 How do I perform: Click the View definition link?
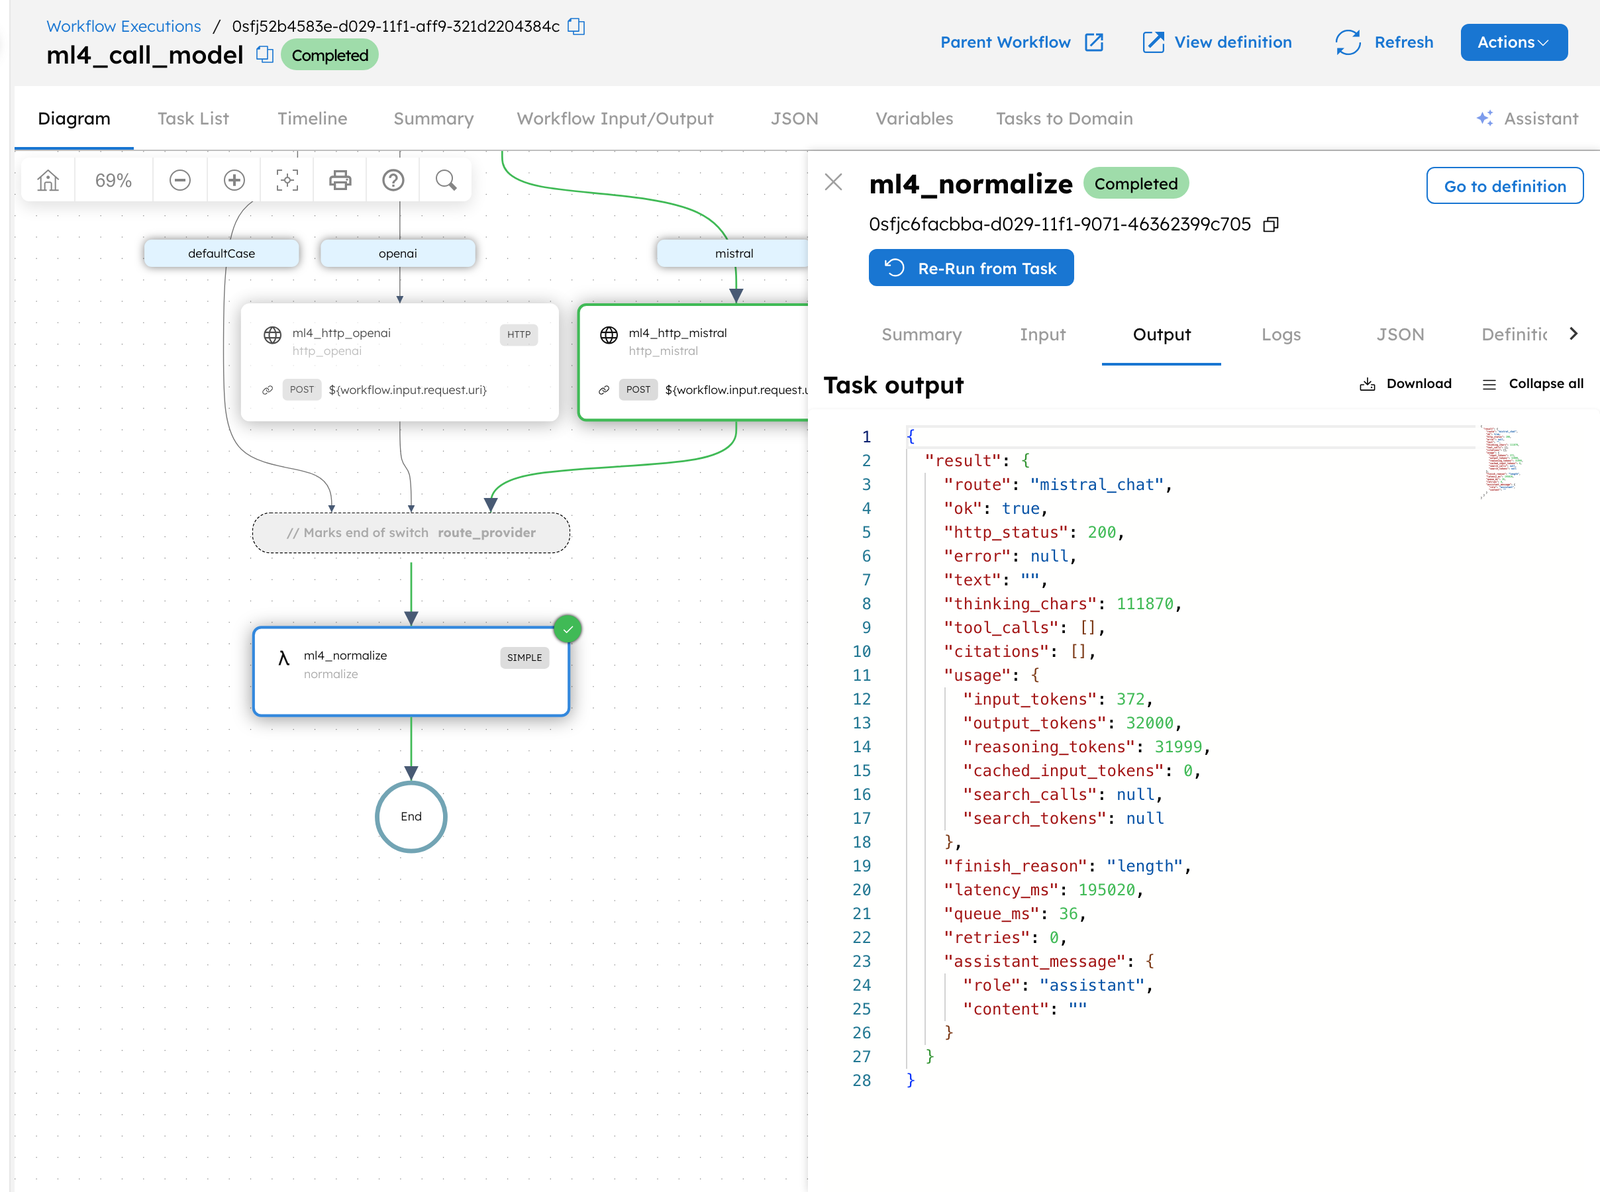click(1233, 42)
